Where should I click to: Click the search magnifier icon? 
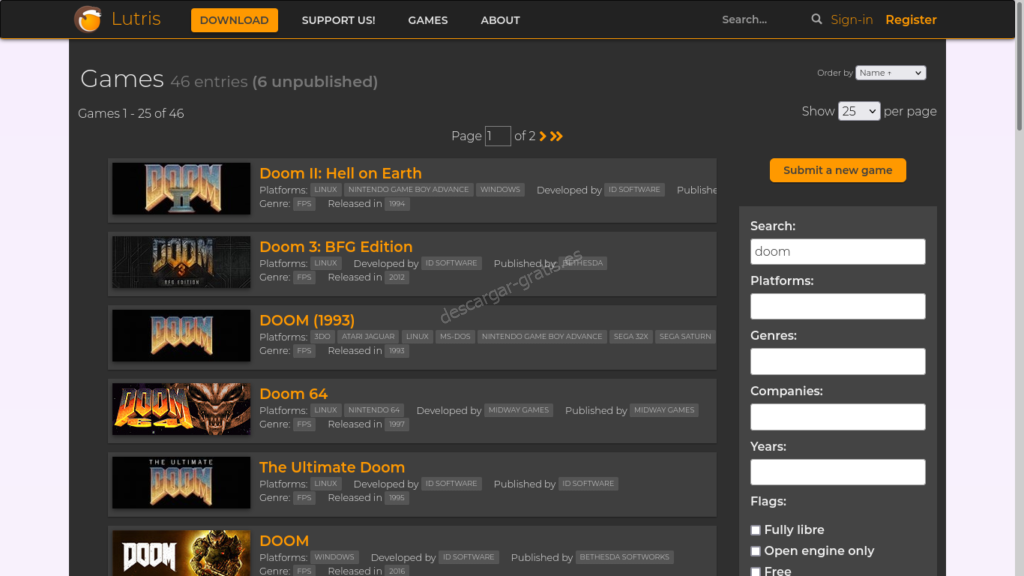[x=816, y=19]
